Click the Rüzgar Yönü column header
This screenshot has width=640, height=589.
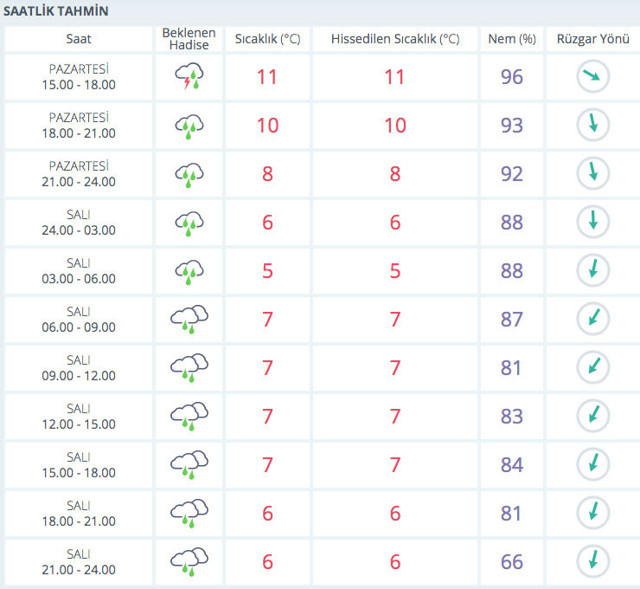point(593,39)
